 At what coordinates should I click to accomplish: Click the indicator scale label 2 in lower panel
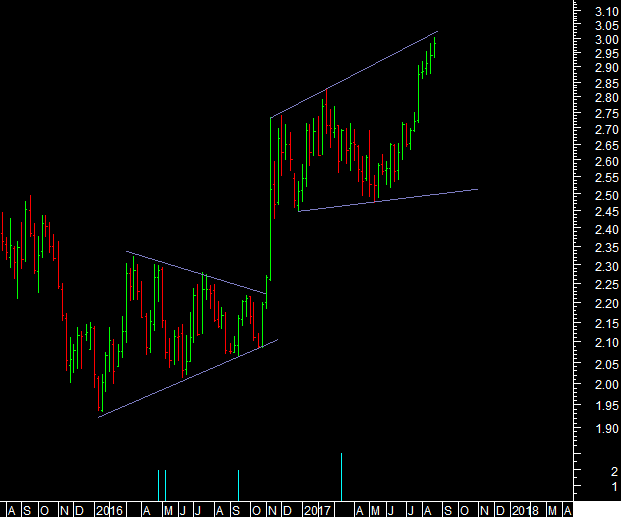coord(614,471)
